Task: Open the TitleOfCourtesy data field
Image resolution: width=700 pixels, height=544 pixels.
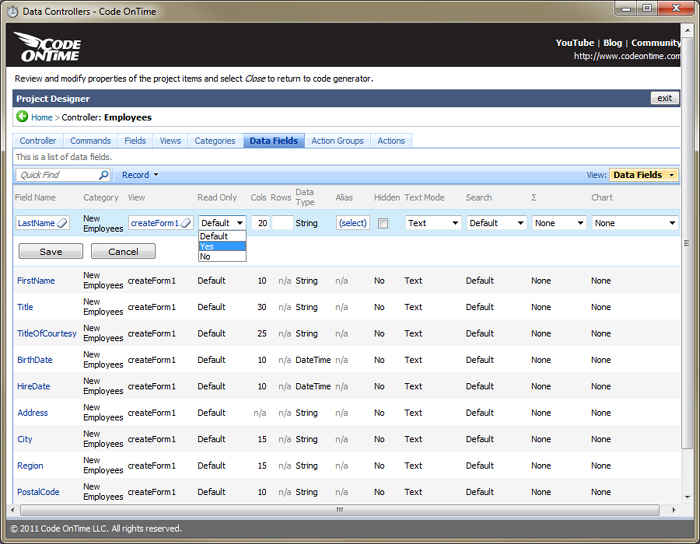Action: pyautogui.click(x=47, y=333)
